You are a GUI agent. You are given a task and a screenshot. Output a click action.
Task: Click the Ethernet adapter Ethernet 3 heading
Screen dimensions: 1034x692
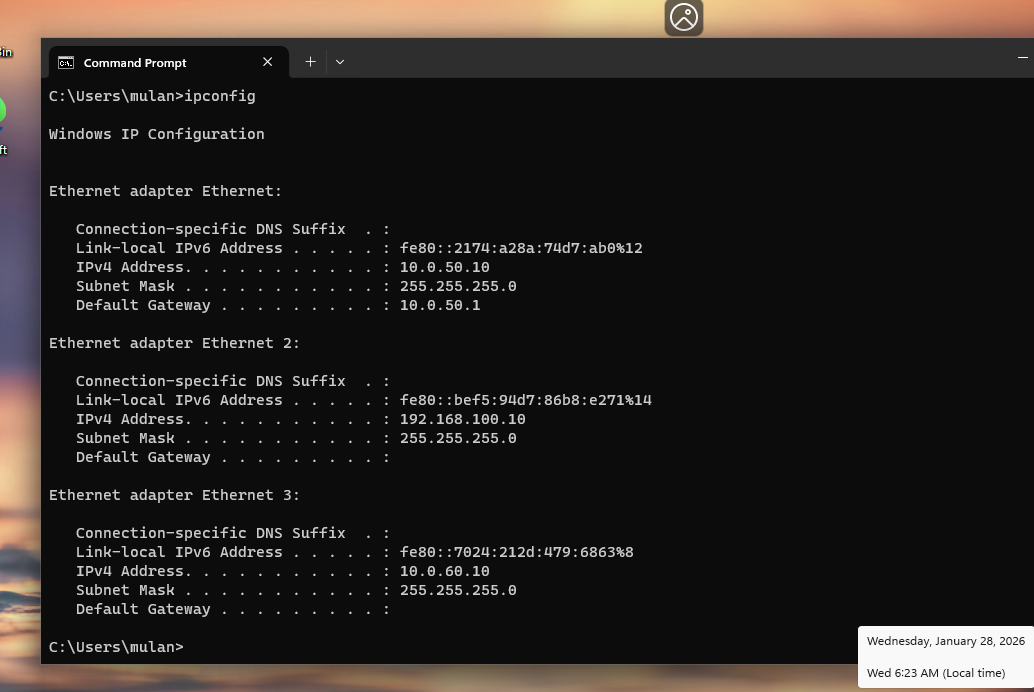(174, 495)
